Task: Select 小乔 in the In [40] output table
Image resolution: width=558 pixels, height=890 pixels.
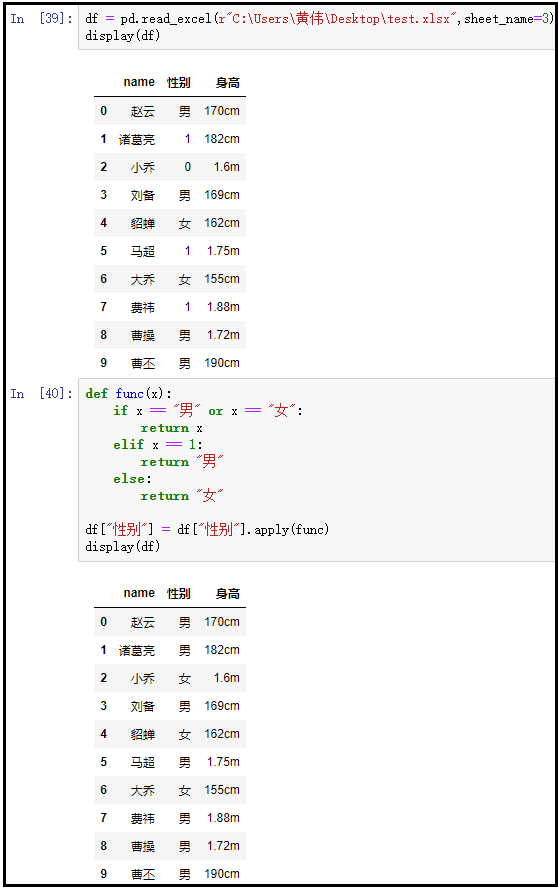Action: click(x=142, y=678)
